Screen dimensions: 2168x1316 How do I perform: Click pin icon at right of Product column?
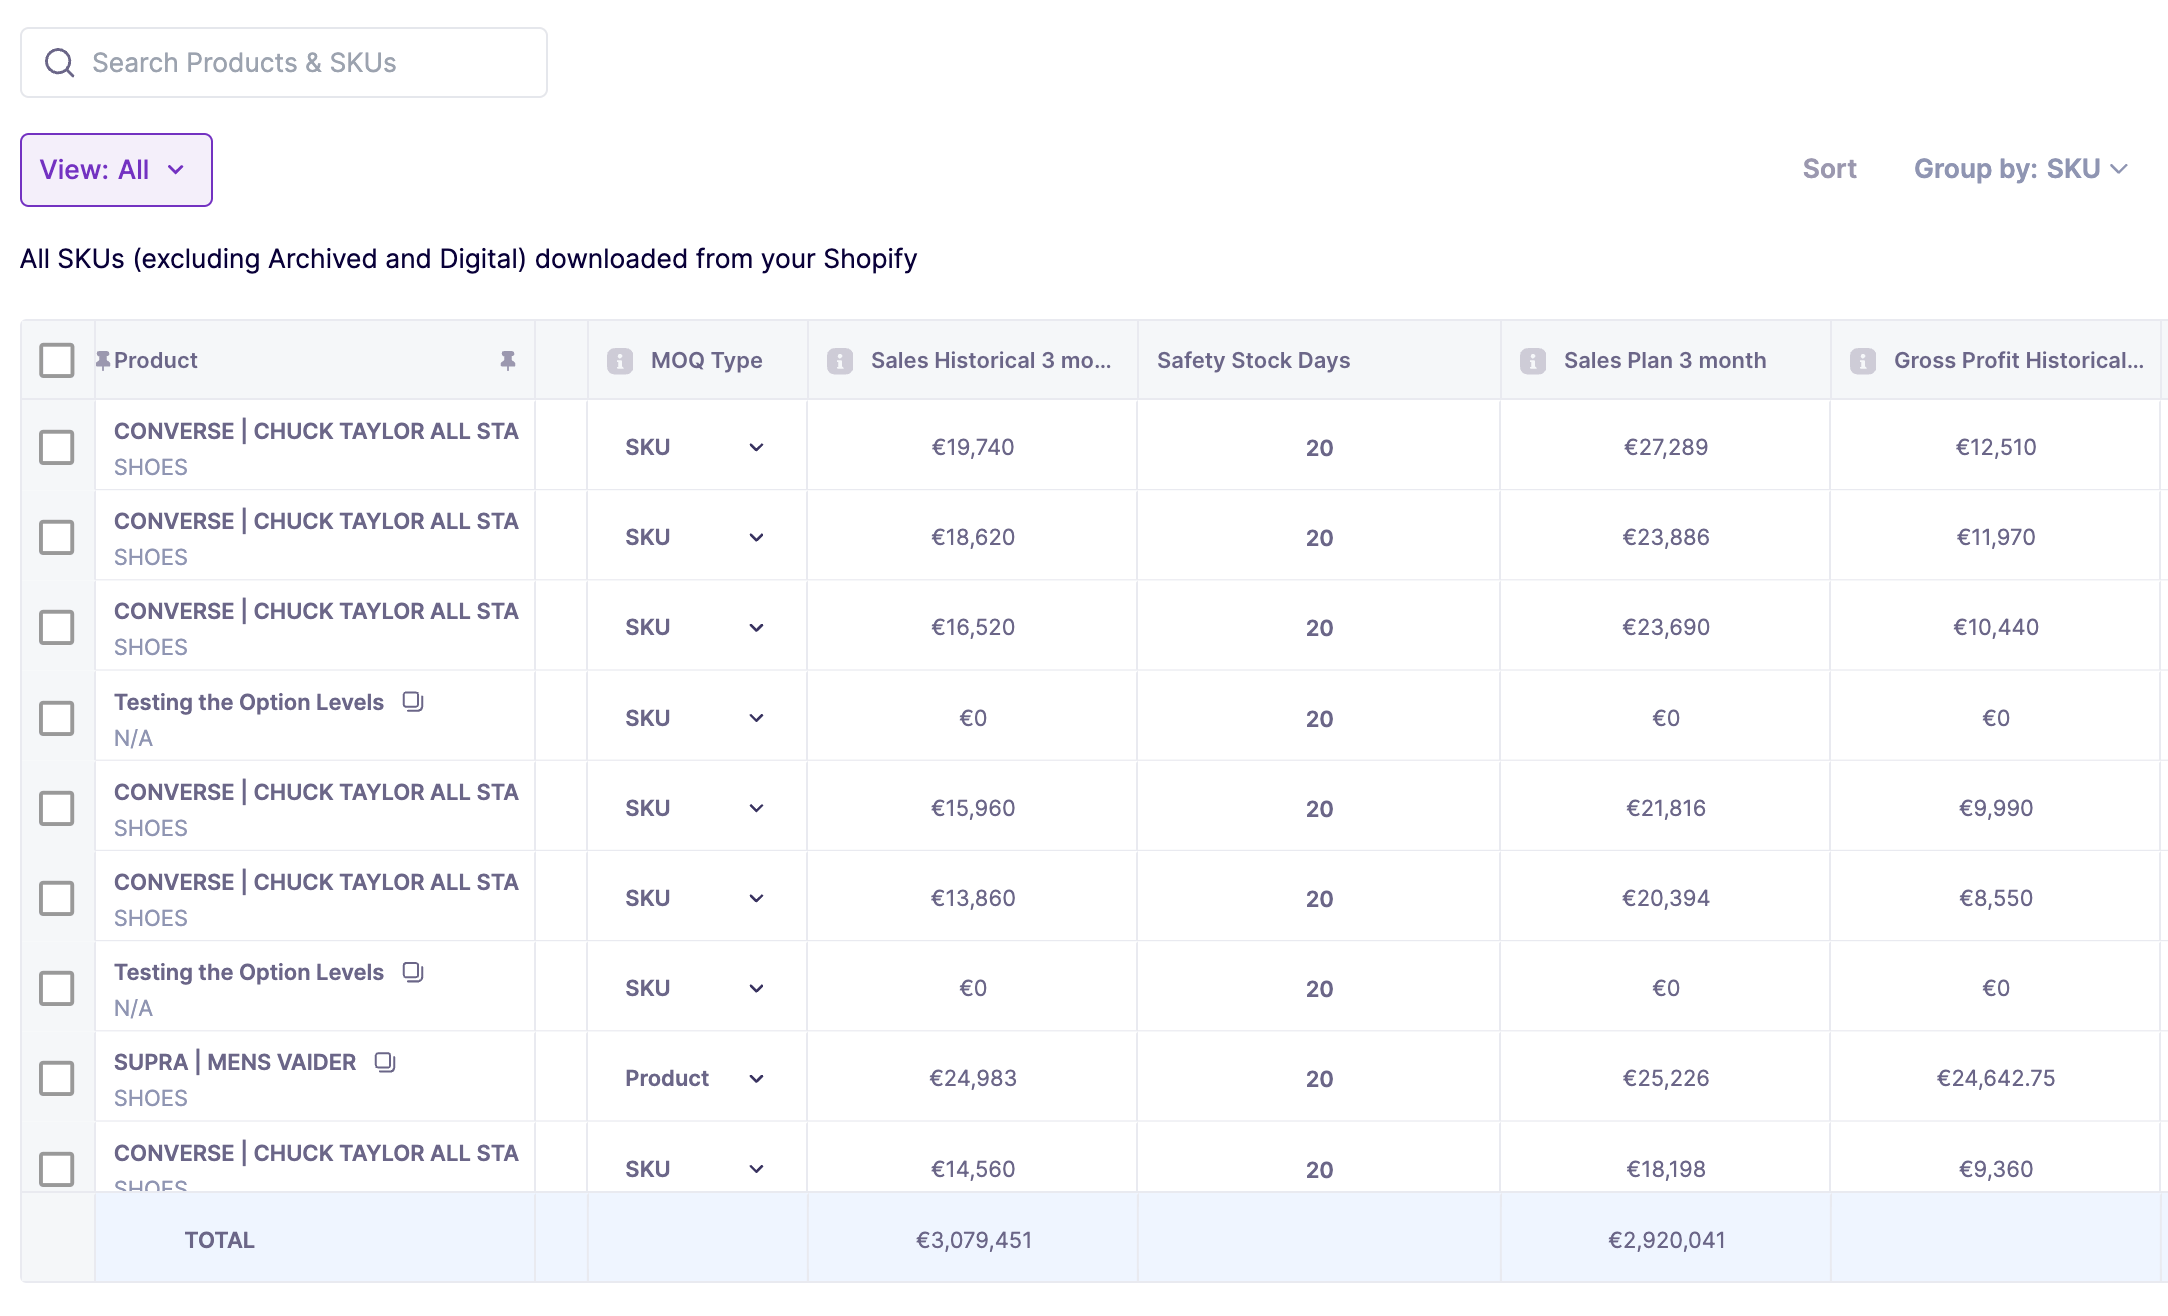(508, 360)
